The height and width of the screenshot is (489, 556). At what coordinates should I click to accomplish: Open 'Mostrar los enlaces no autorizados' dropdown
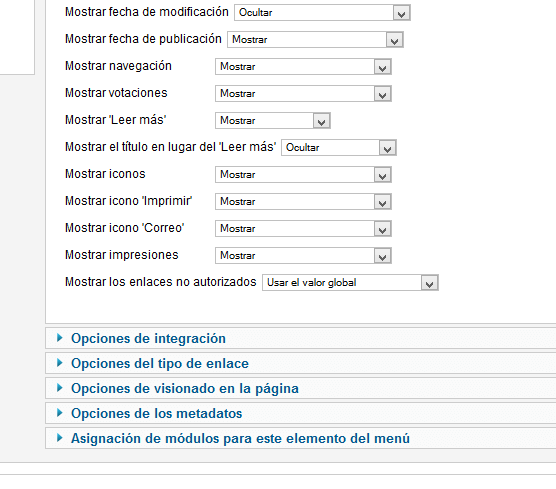[350, 283]
